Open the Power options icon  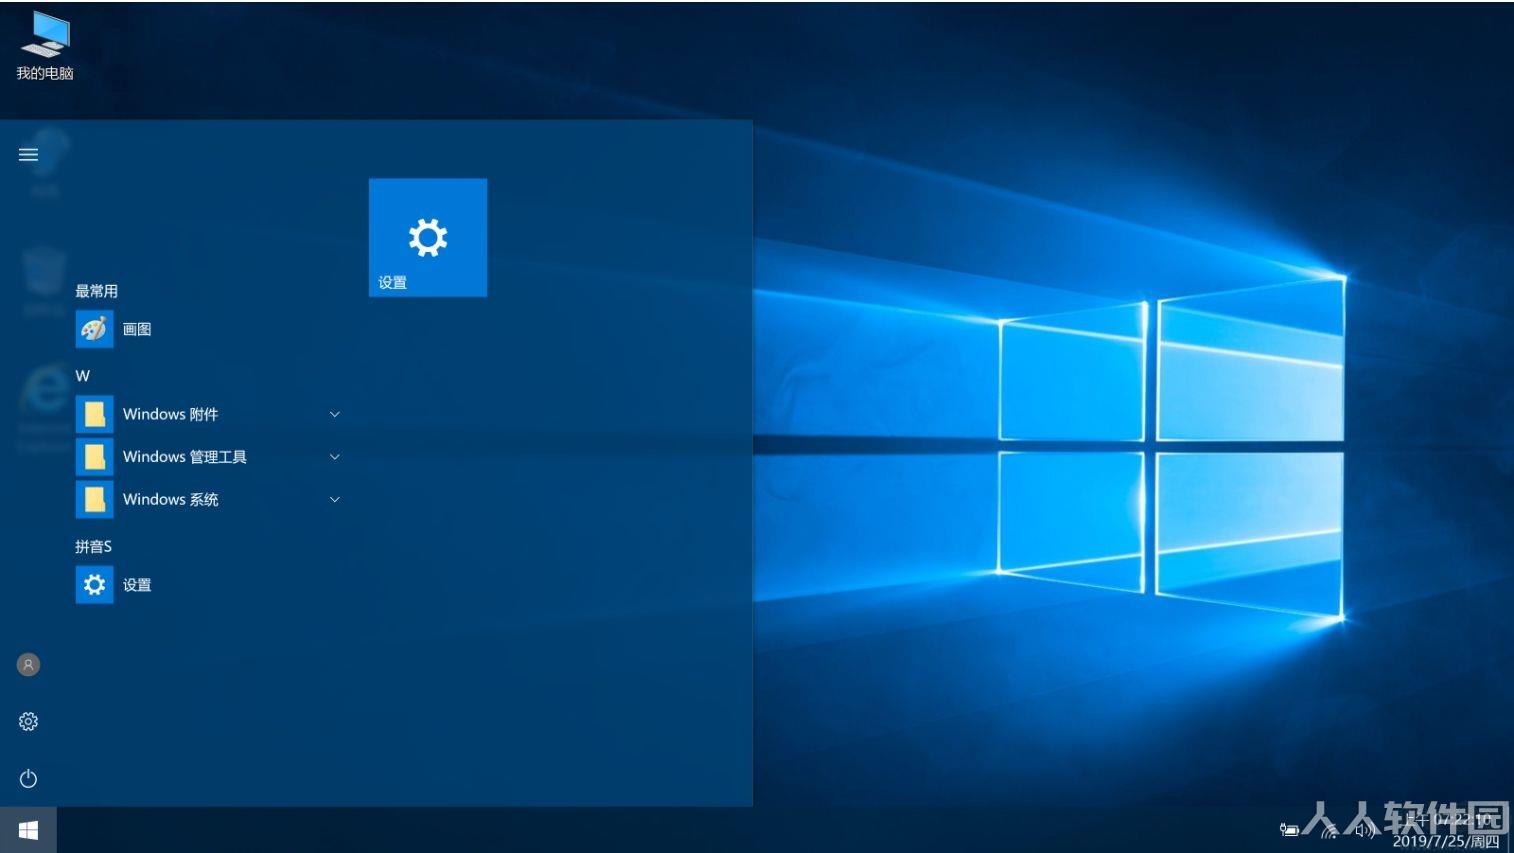pos(28,778)
